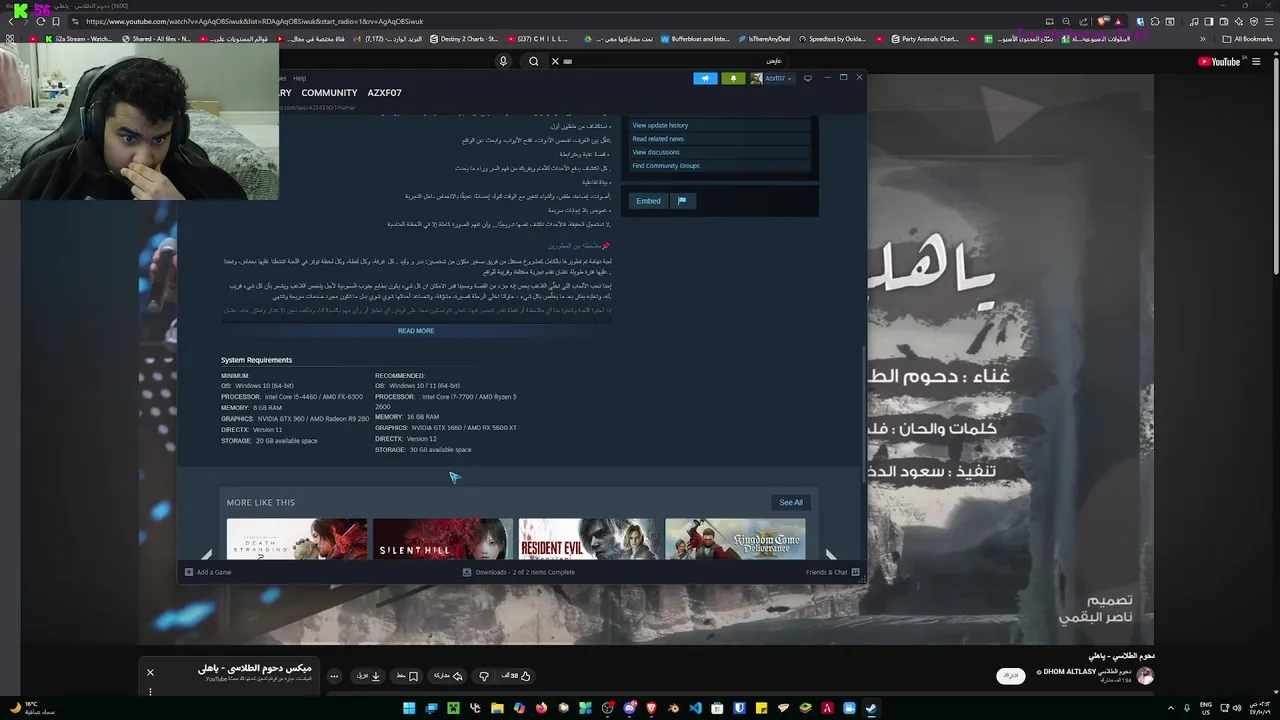Click See All in More Like This
This screenshot has height=720, width=1280.
pos(791,503)
